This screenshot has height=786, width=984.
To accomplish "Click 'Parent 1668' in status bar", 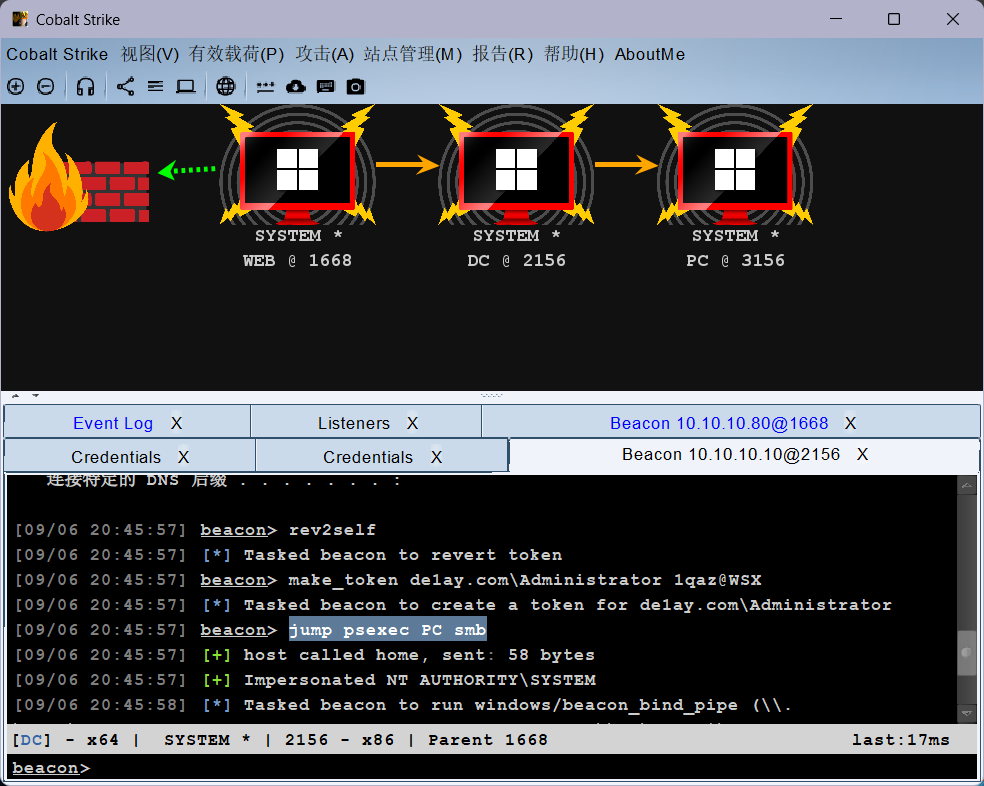I will 488,740.
